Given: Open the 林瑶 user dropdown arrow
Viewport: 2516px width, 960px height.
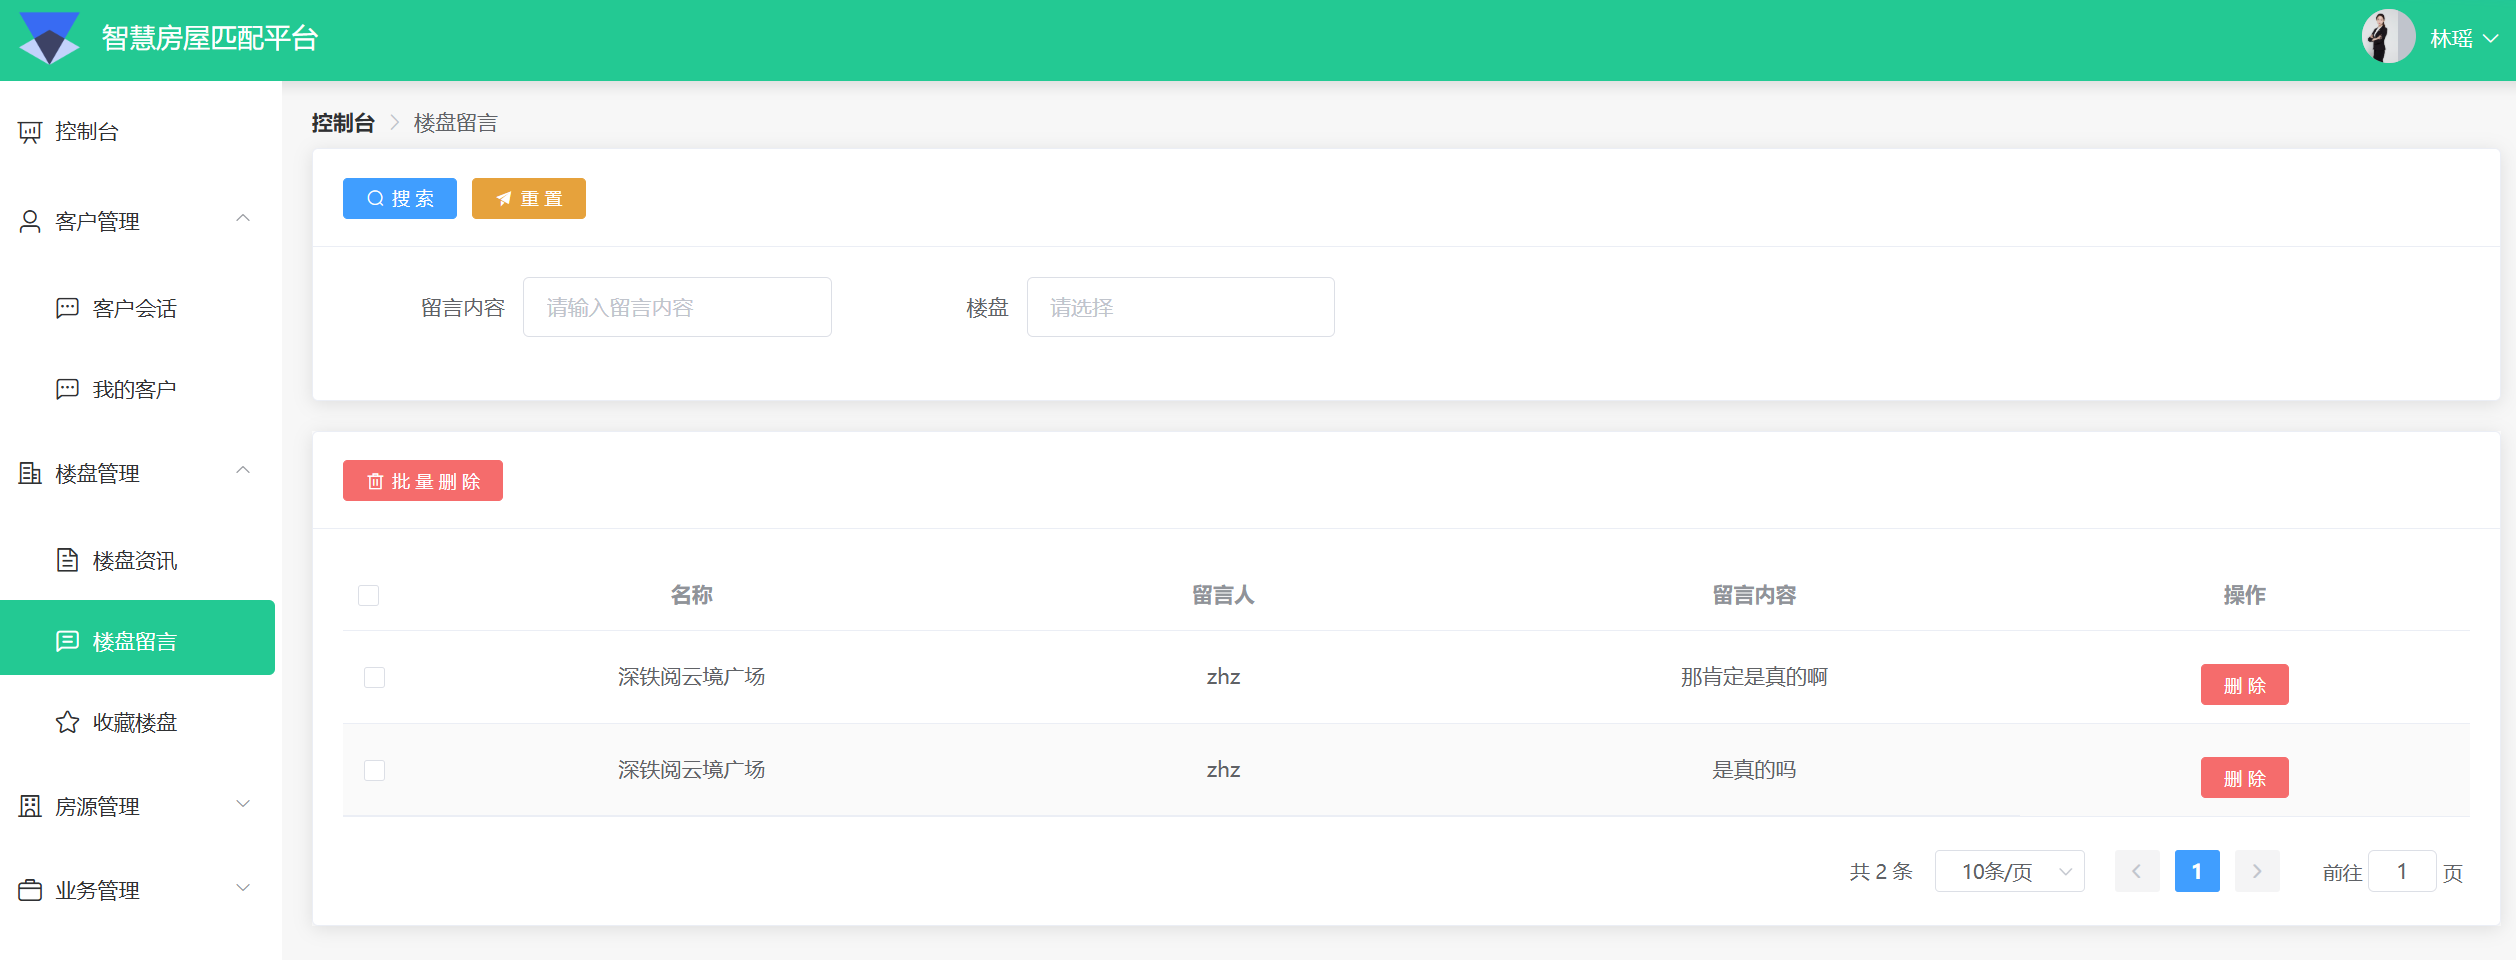Looking at the screenshot, I should (2491, 38).
